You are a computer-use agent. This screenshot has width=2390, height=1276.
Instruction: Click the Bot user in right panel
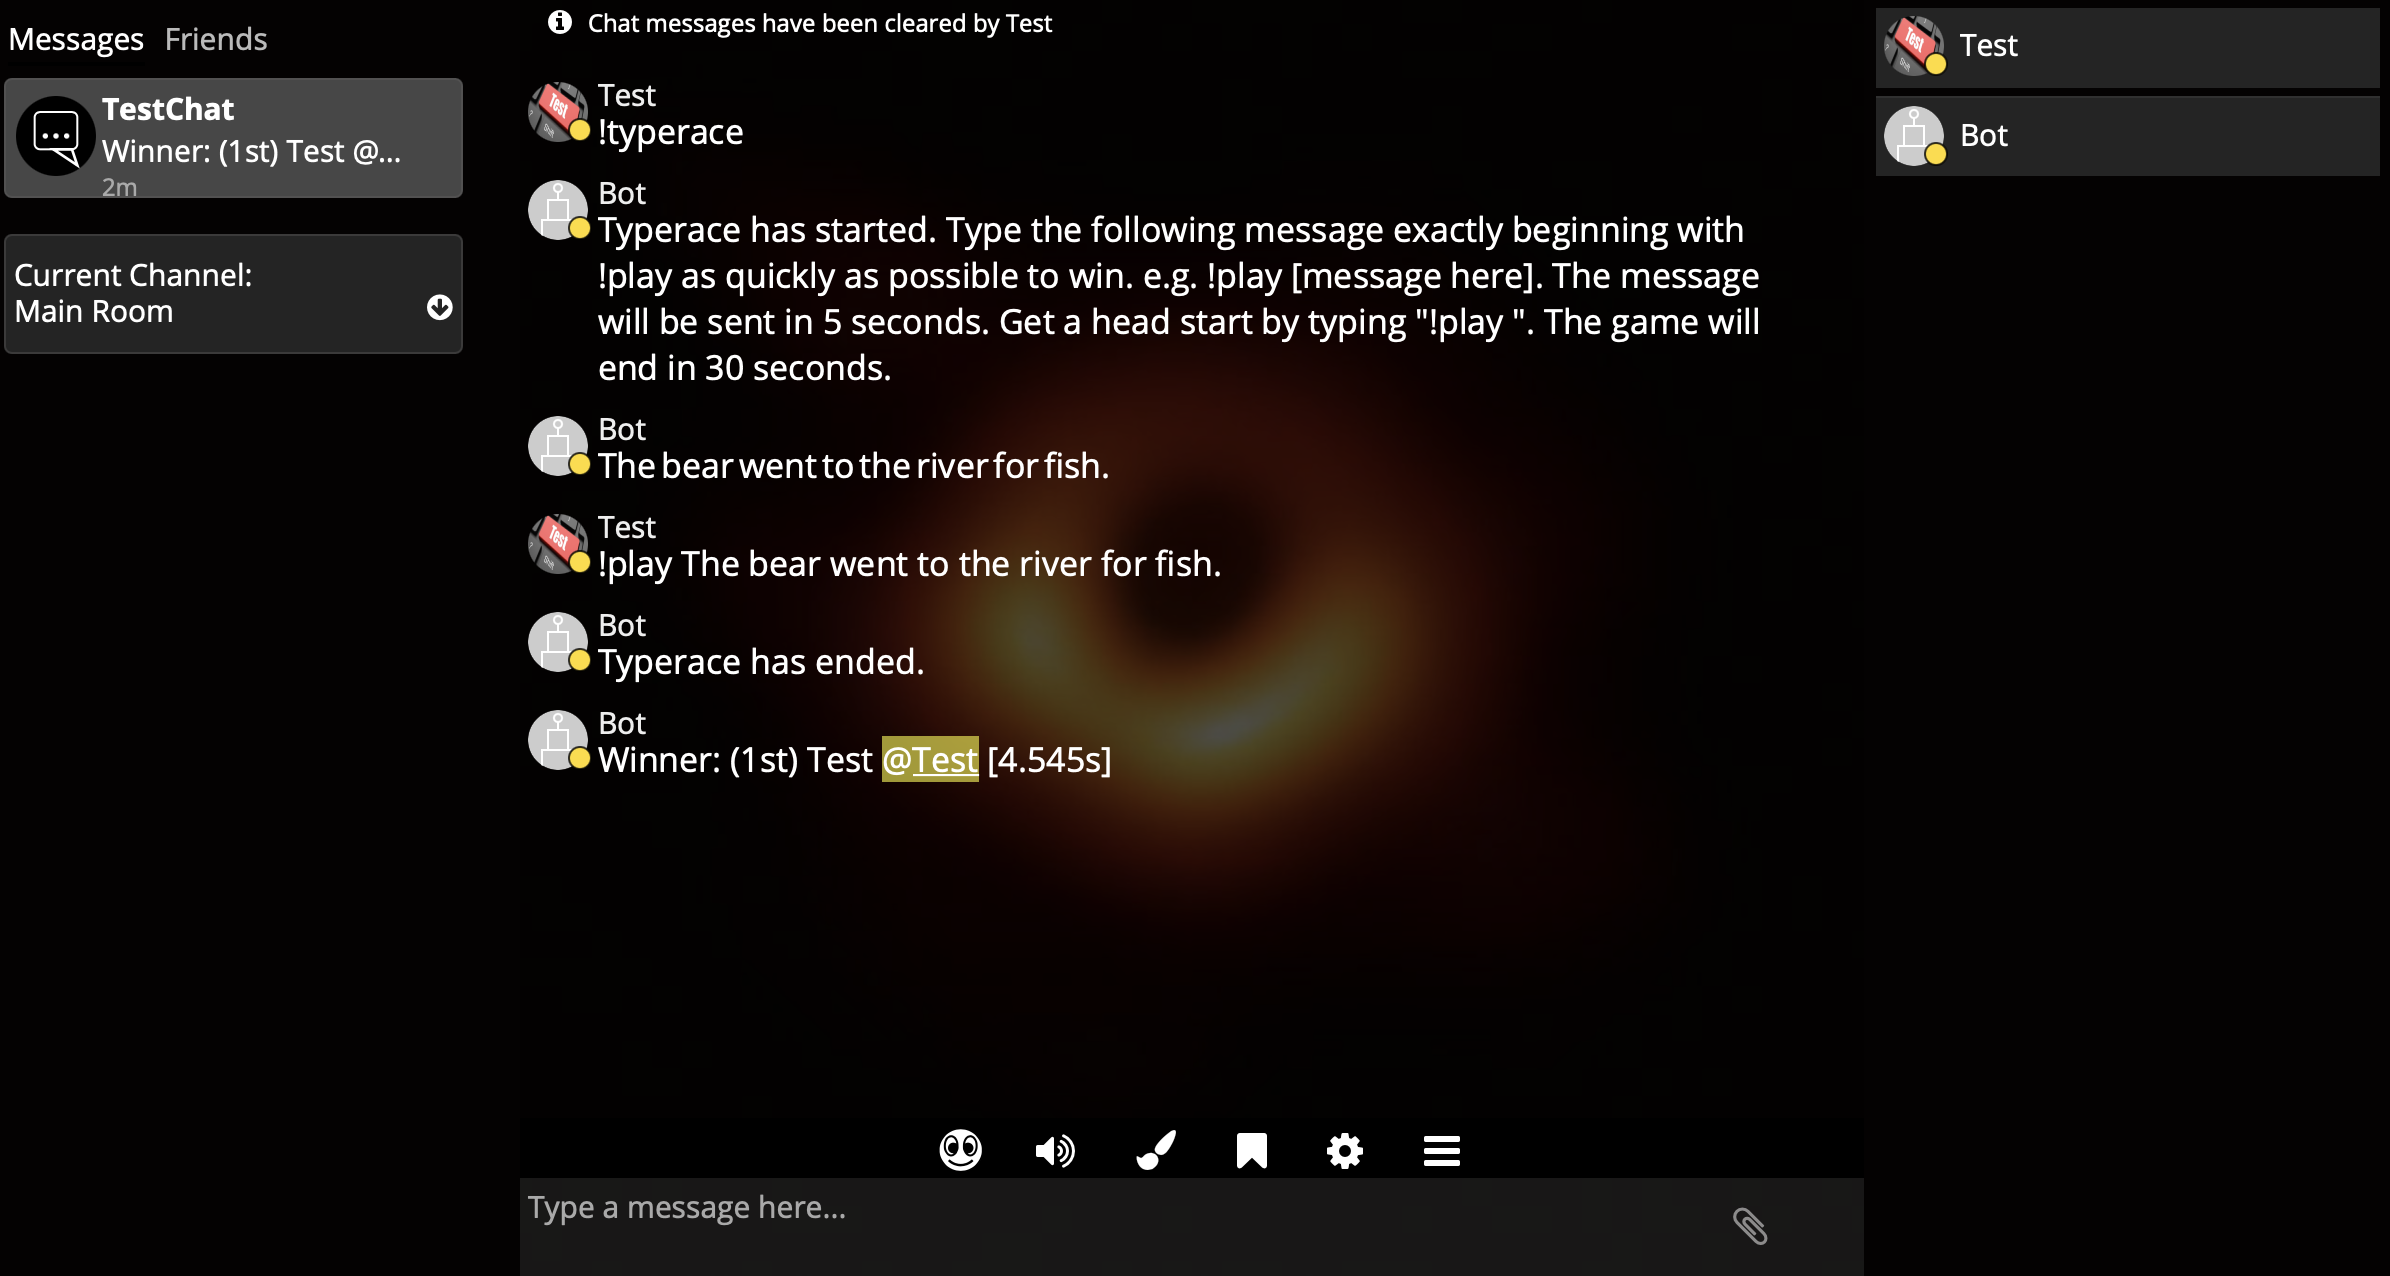pos(2131,134)
